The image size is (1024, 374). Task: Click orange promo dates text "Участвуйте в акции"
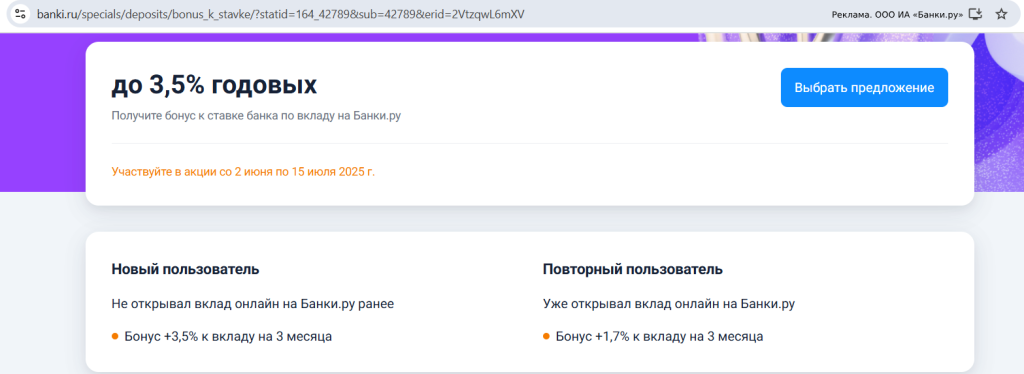pos(244,172)
